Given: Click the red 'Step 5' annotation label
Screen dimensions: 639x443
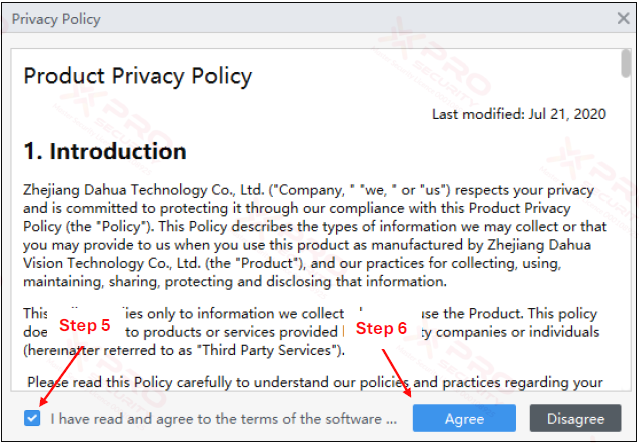Looking at the screenshot, I should click(85, 325).
